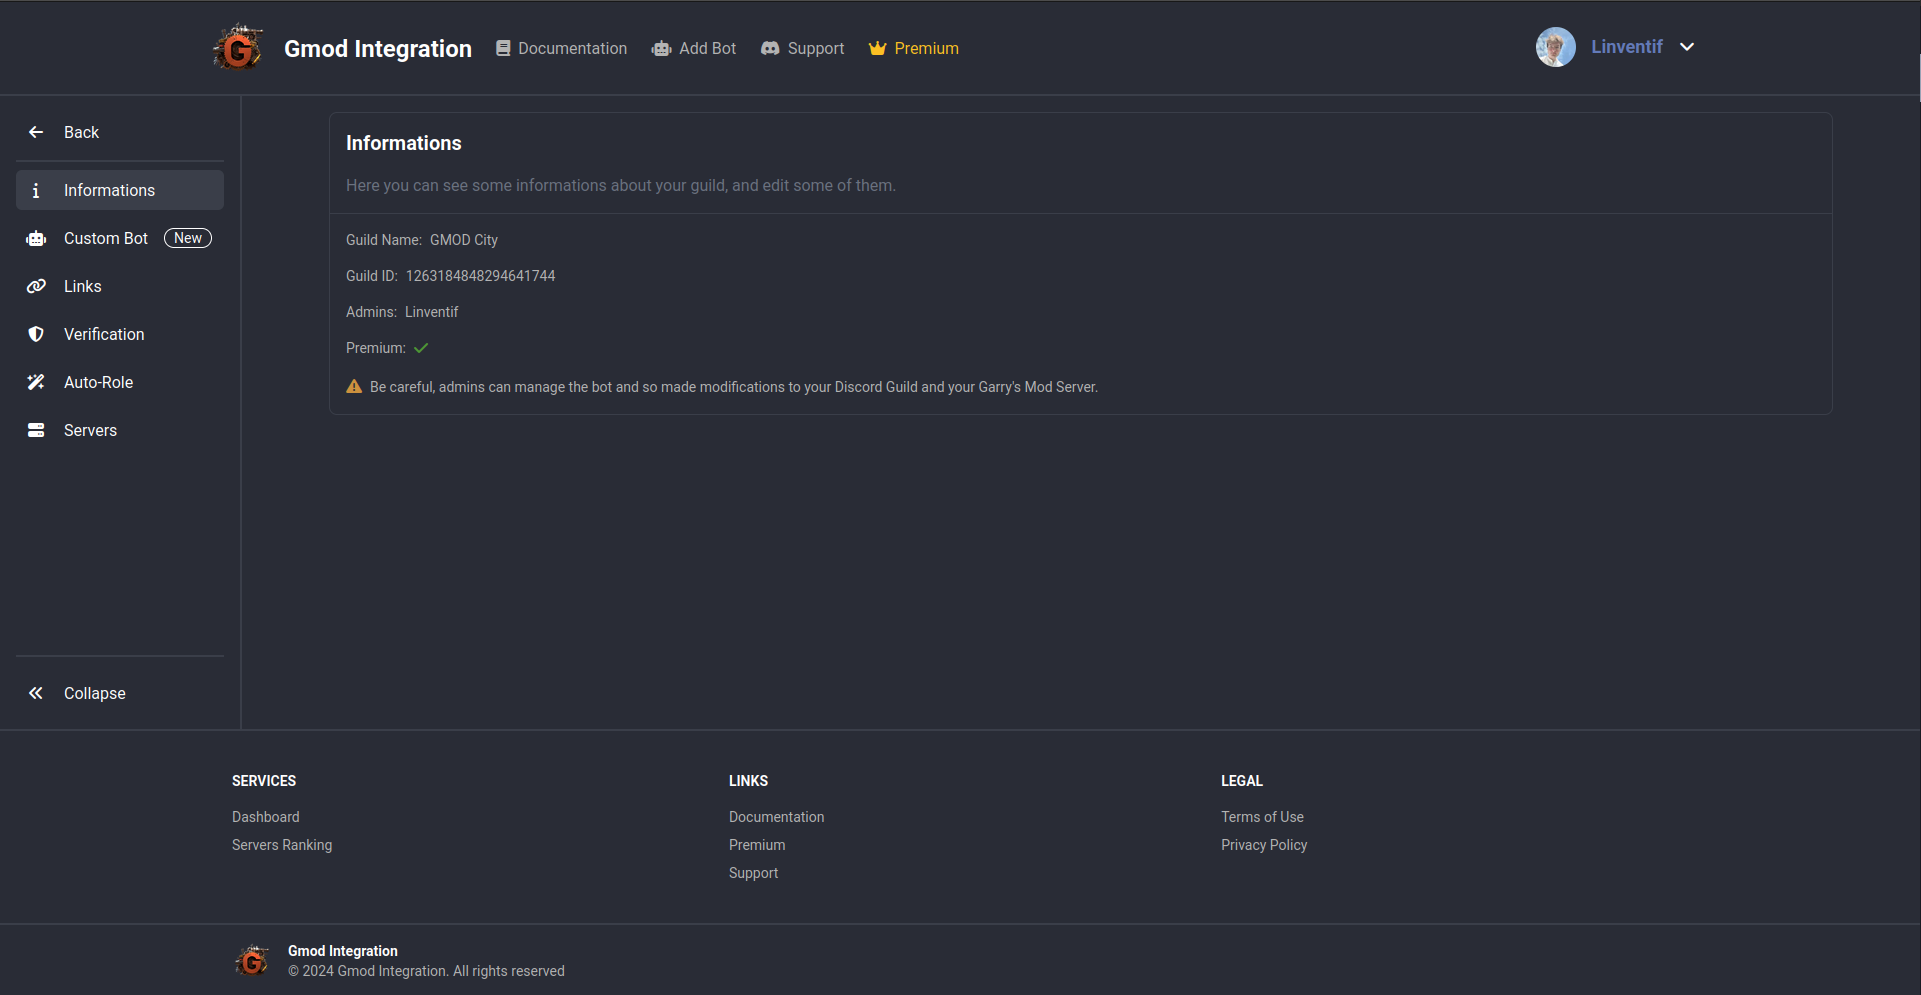Click the Auto-Role magic wand icon
Viewport: 1921px width, 995px height.
[x=36, y=383]
